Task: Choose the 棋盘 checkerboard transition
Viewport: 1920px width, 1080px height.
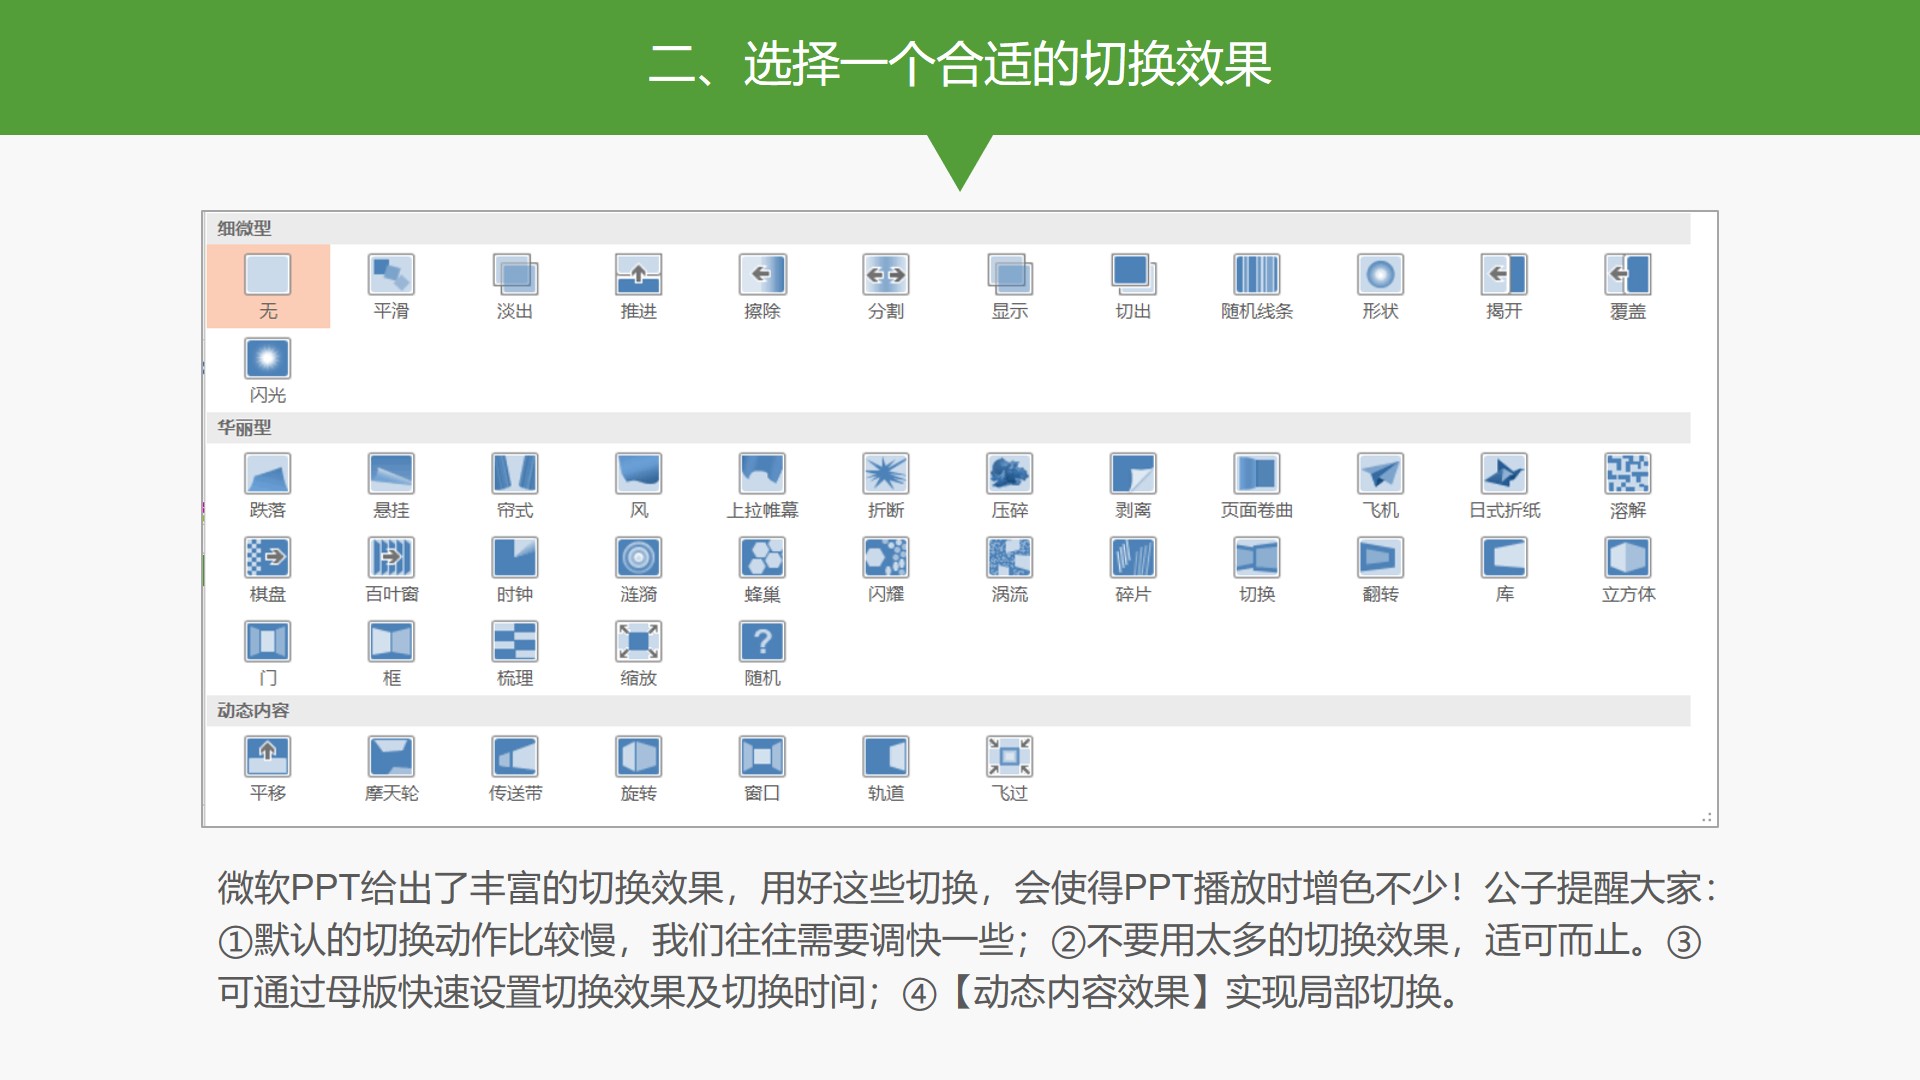Action: click(268, 569)
